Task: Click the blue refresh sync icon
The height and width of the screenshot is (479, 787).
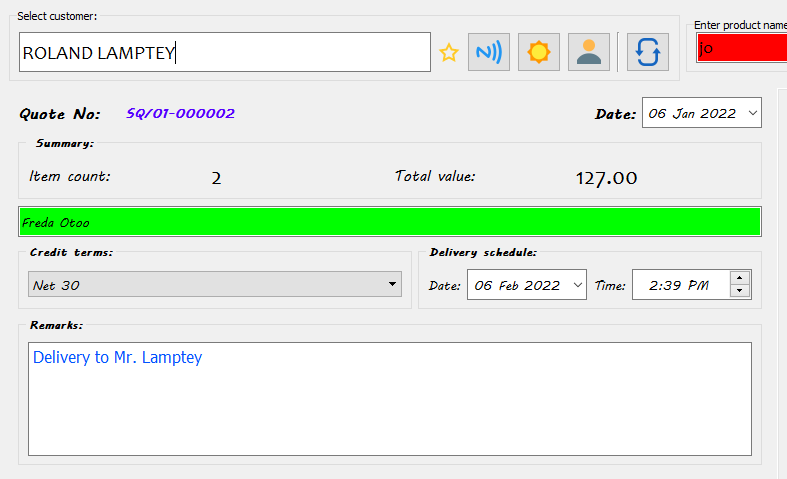Action: pyautogui.click(x=648, y=52)
